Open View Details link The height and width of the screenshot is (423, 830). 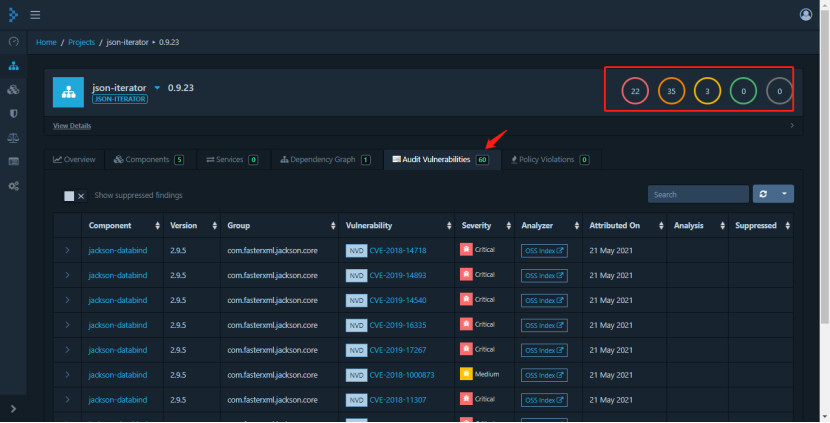tap(72, 125)
